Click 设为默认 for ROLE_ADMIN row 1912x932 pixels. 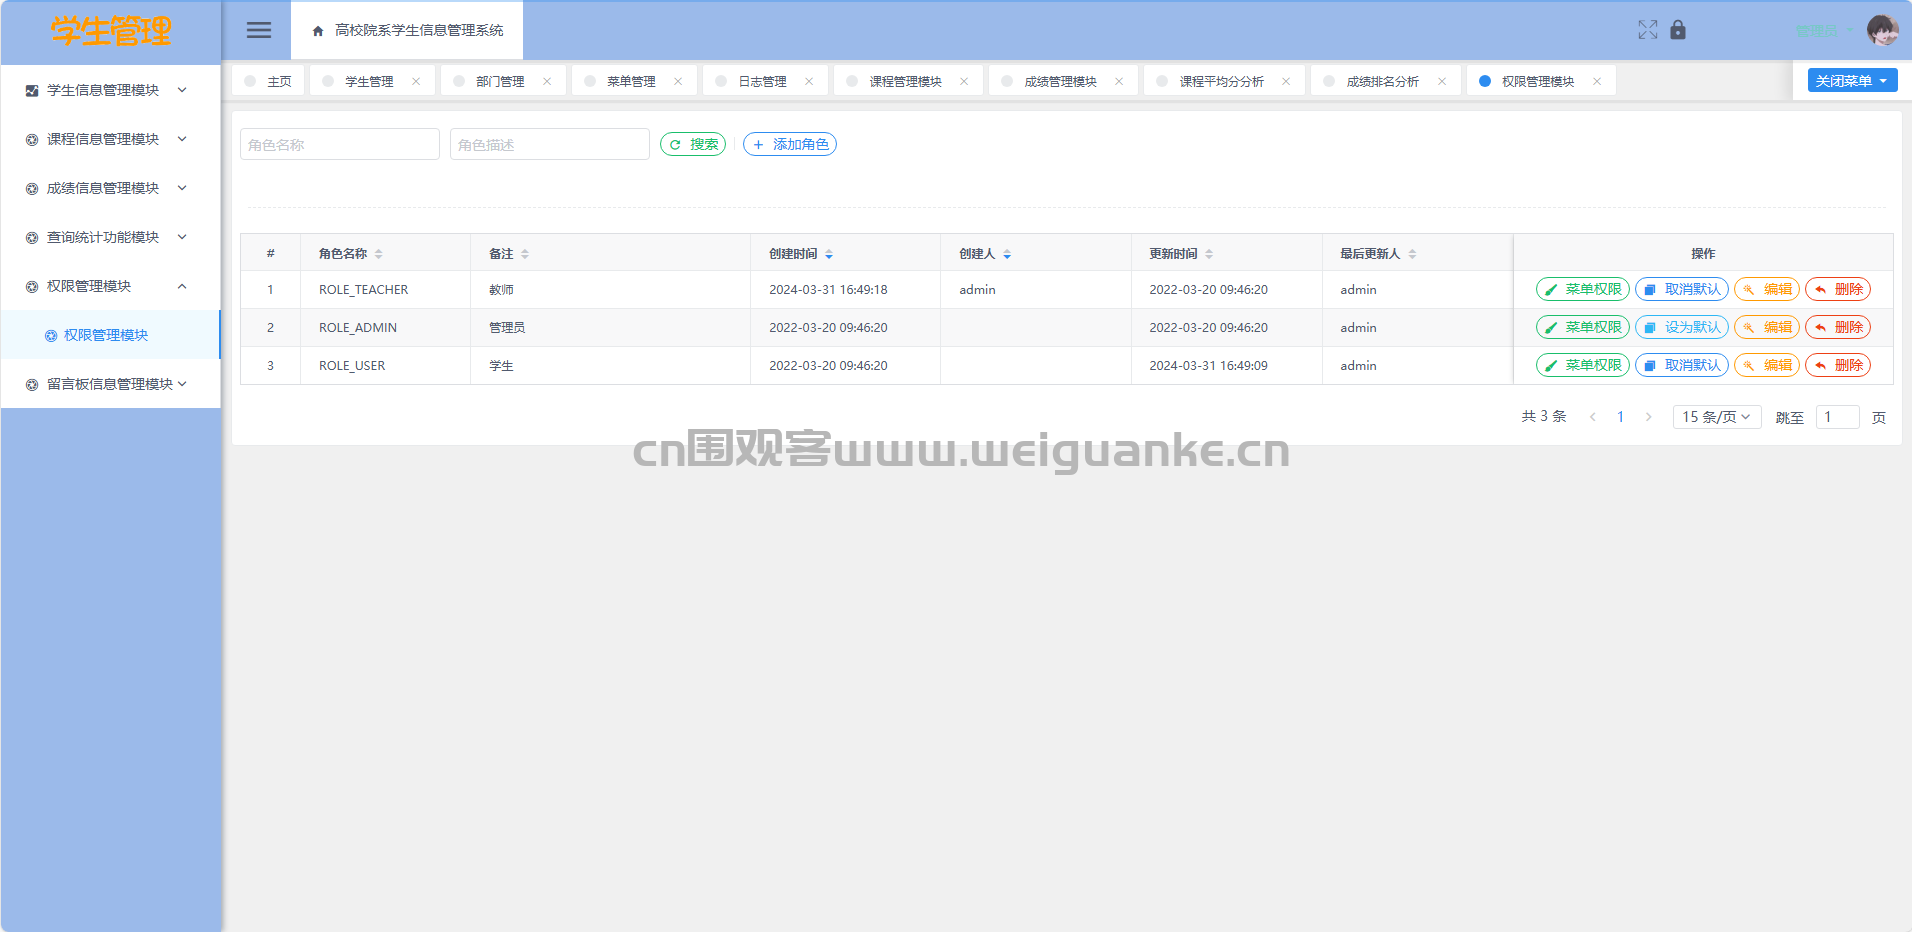[x=1682, y=328]
